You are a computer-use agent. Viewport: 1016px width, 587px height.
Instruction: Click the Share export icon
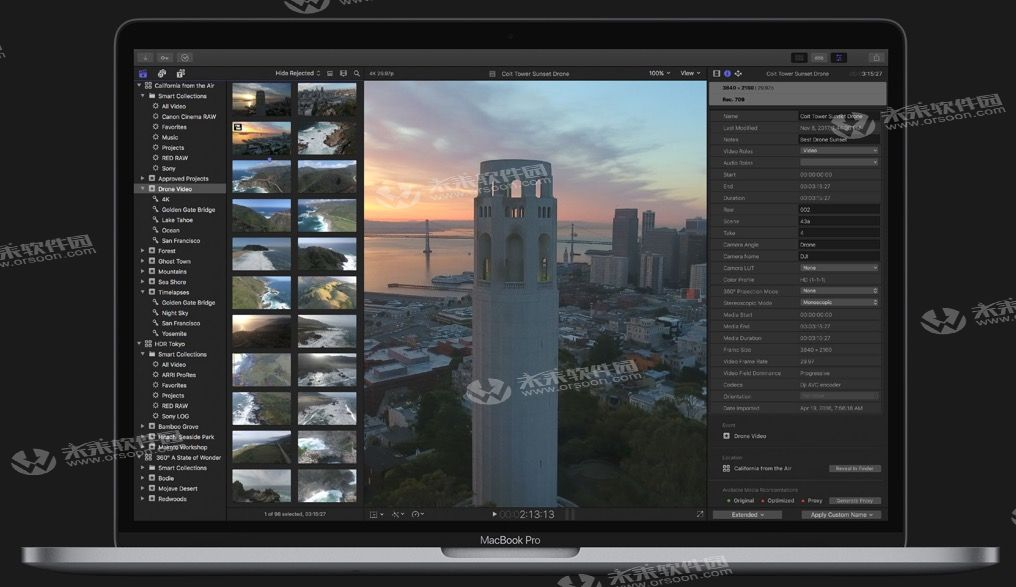tap(876, 58)
